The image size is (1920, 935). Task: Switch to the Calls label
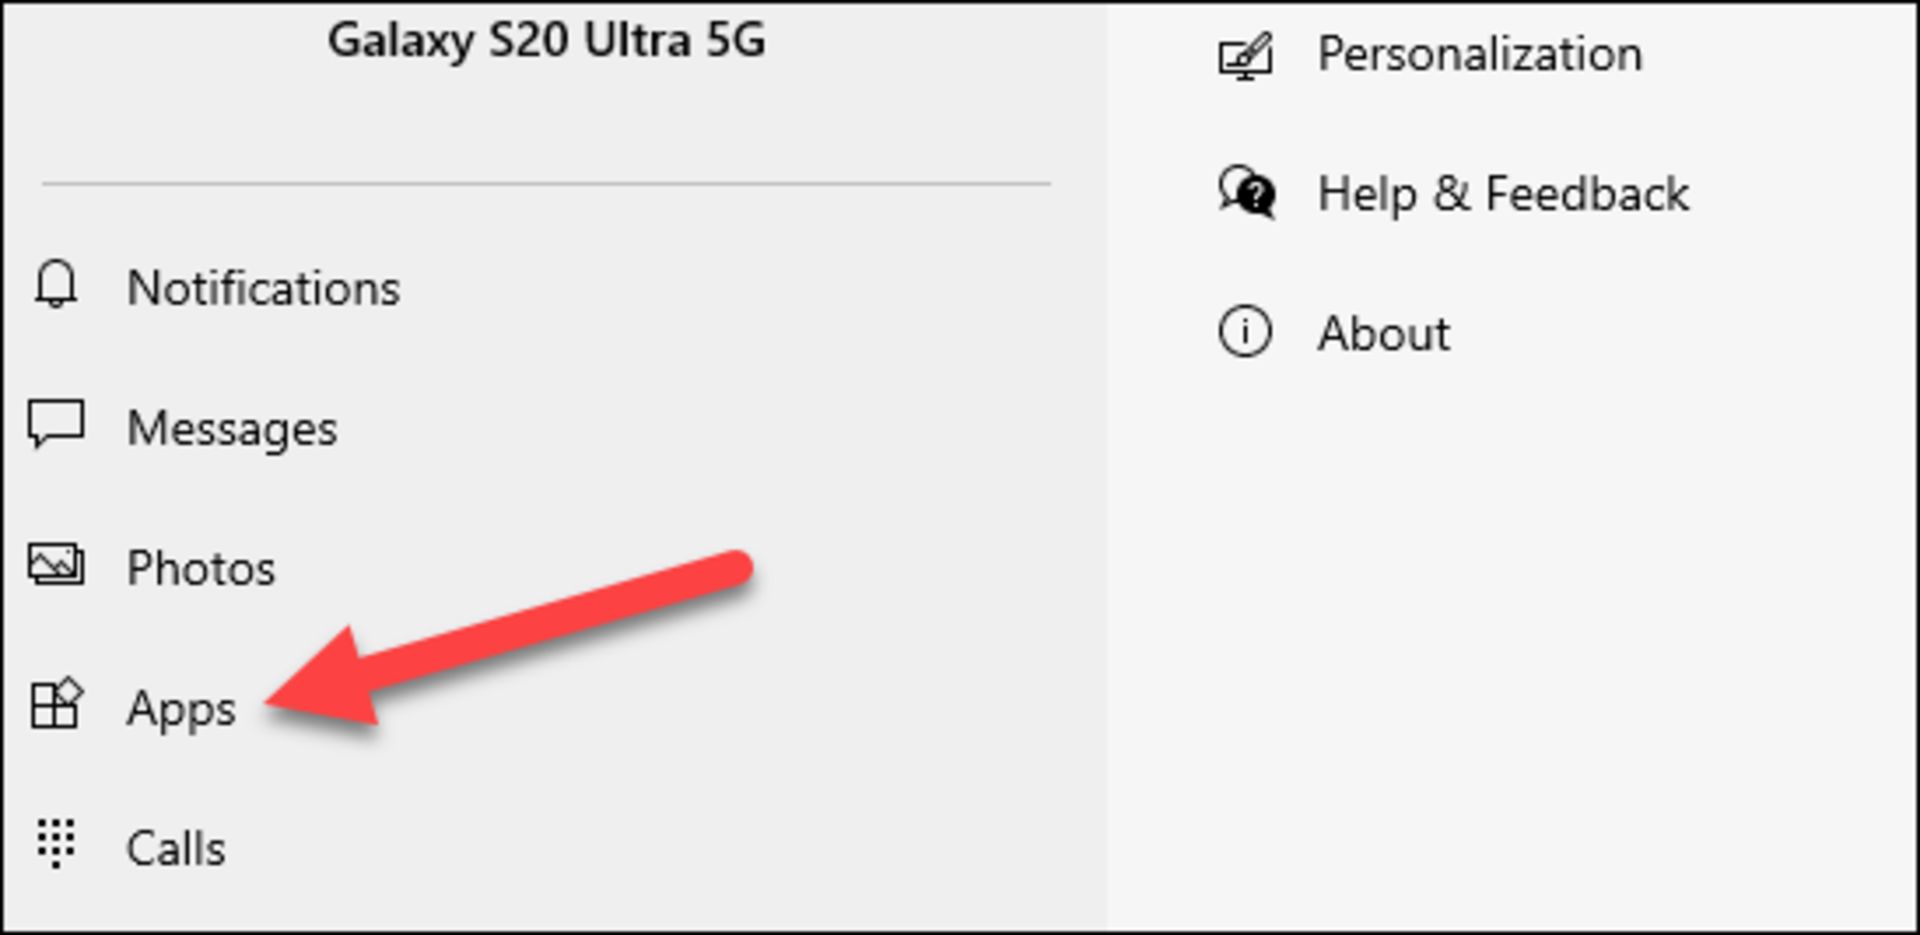pos(176,848)
